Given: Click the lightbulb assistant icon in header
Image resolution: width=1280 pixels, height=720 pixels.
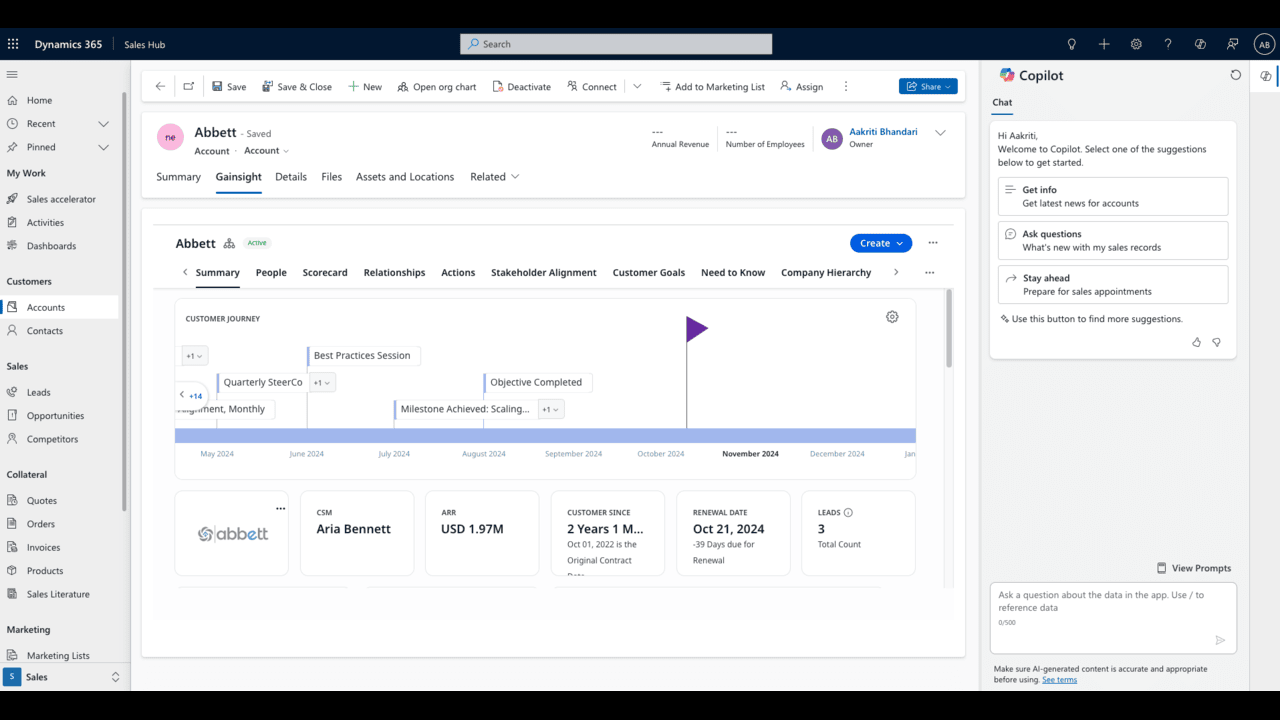Looking at the screenshot, I should coord(1072,44).
